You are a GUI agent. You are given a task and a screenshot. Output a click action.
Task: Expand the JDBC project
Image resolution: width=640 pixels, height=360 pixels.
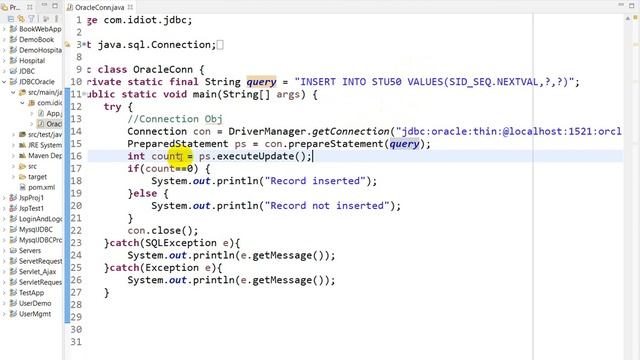tap(4, 71)
